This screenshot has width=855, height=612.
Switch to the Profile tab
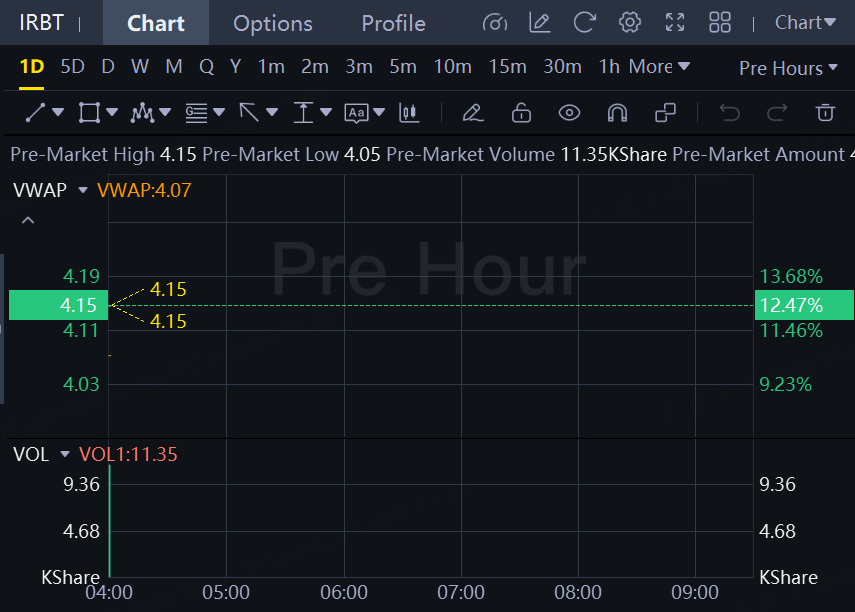pos(393,23)
